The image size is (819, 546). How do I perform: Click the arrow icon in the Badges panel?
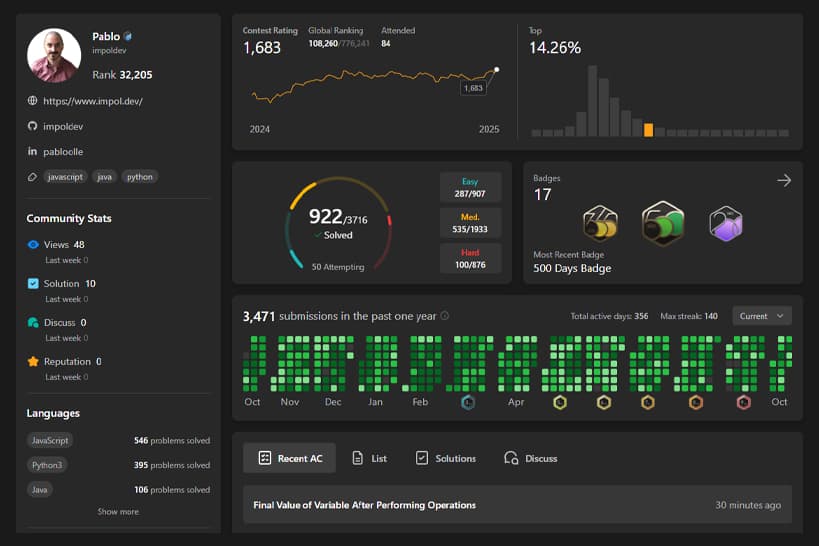[x=784, y=180]
